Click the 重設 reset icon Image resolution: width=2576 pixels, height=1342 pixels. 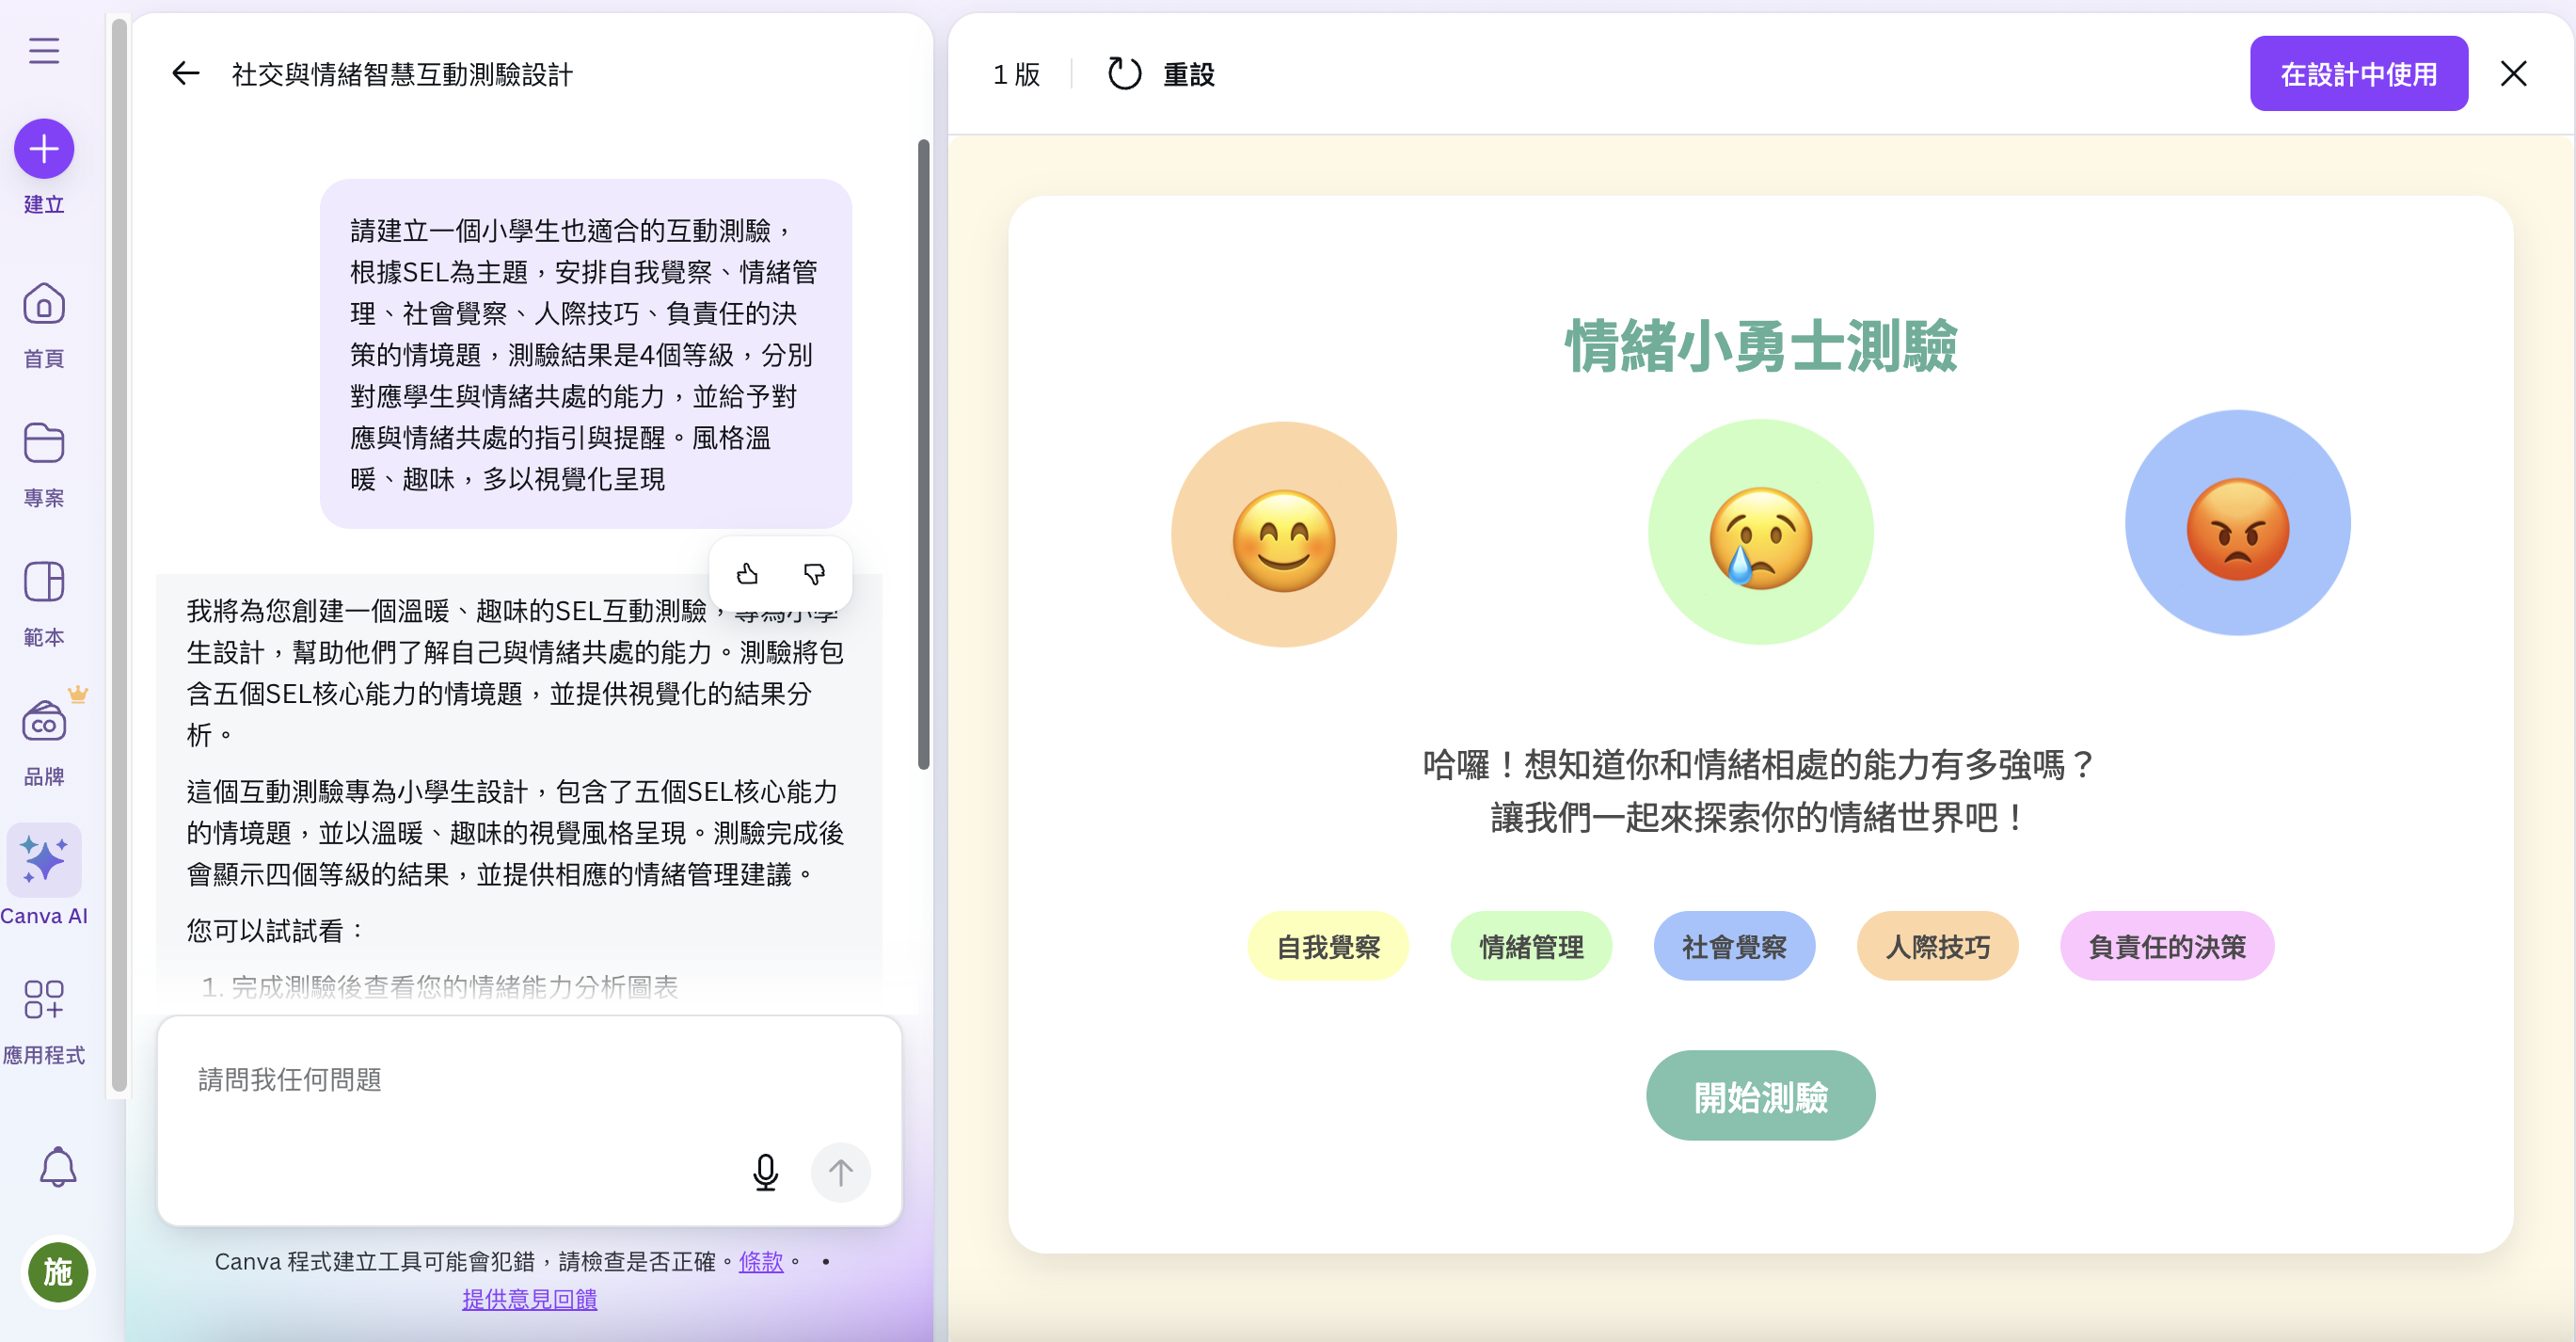pos(1124,73)
